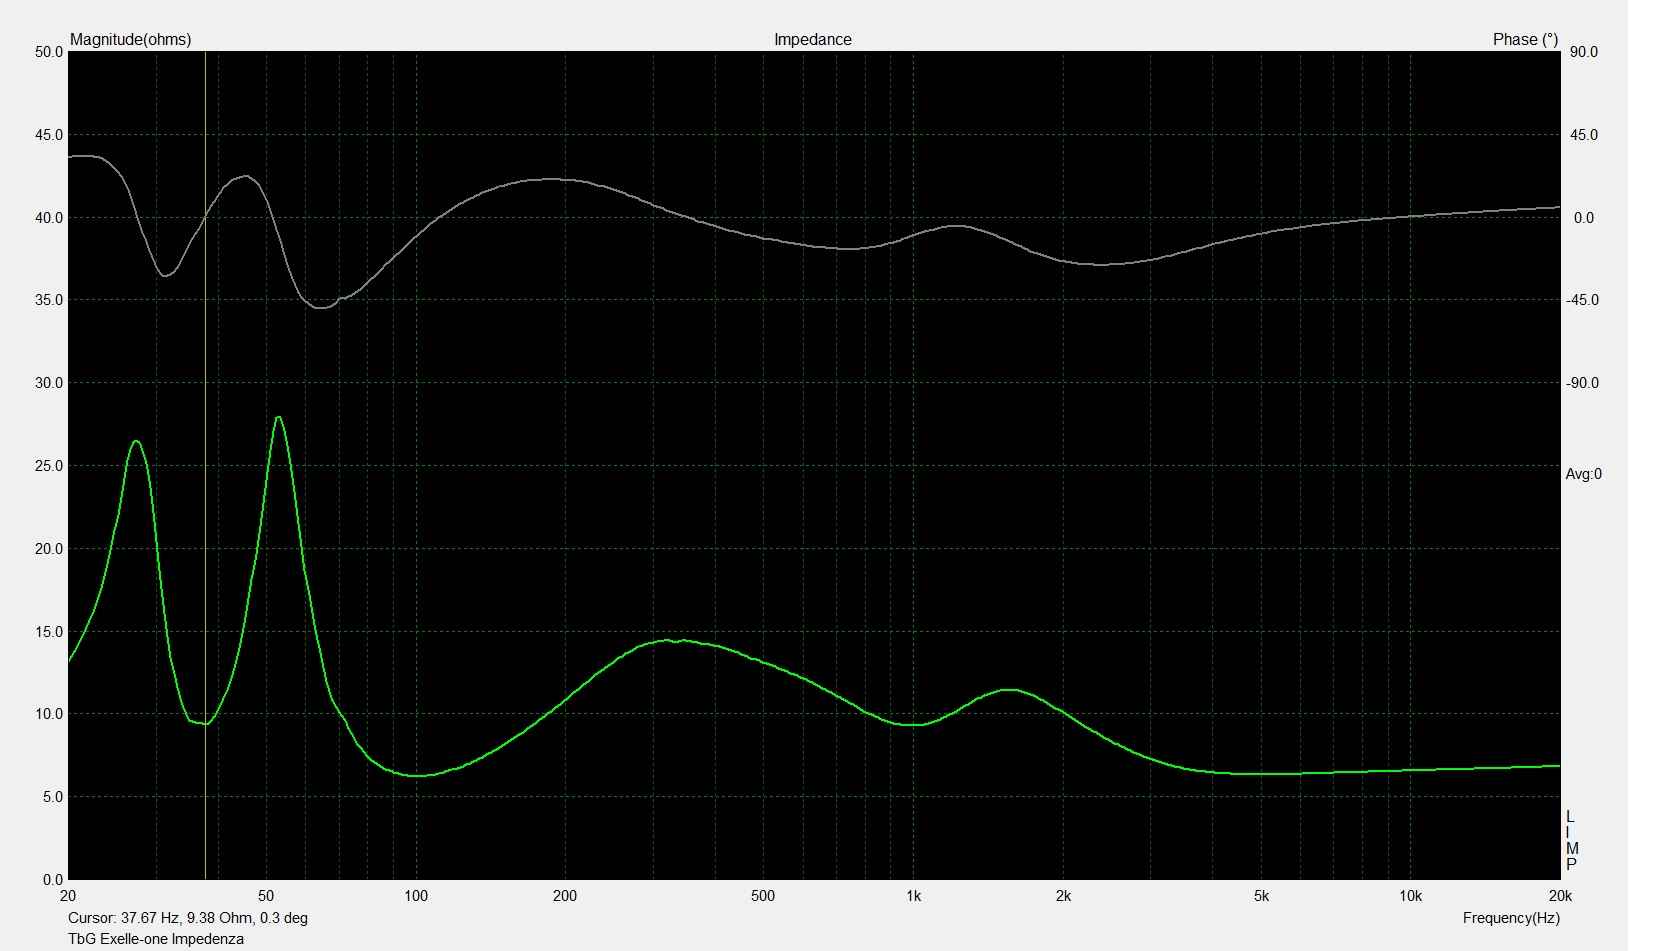Click the cursor readout '37.67 Hz, 9.38 Ohm'

tap(186, 918)
